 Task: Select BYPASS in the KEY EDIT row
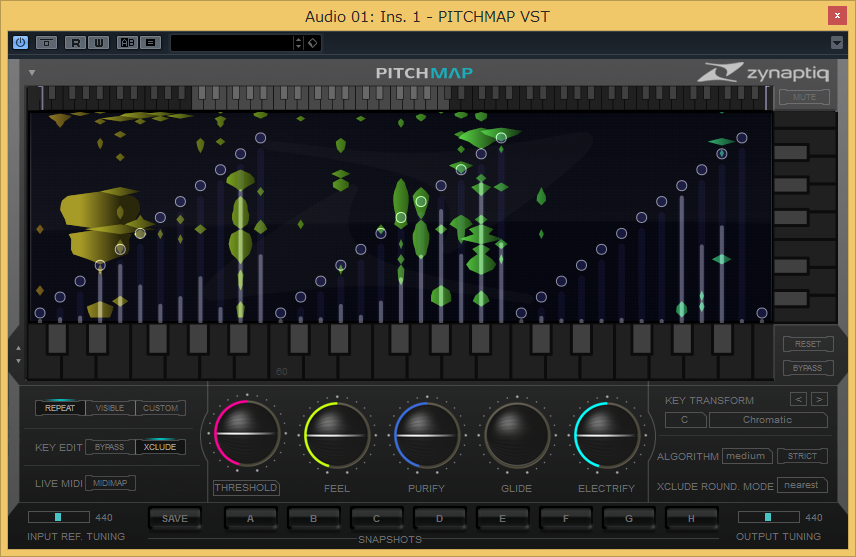110,447
